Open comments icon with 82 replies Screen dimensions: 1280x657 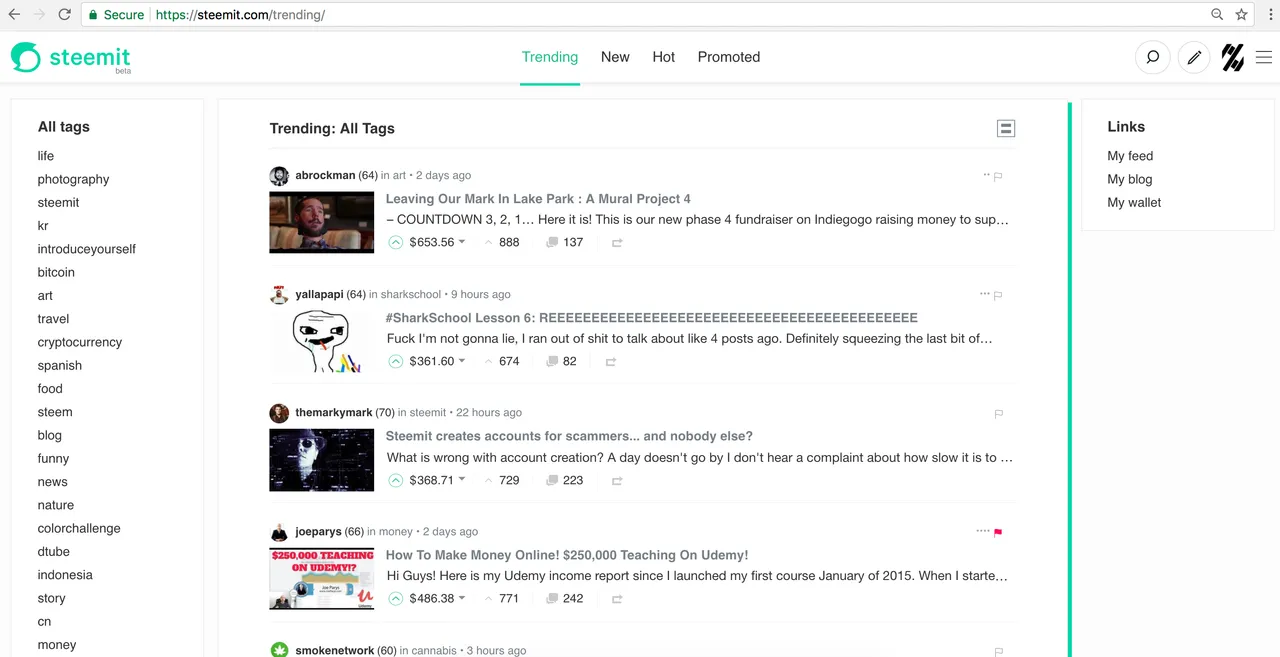[552, 361]
